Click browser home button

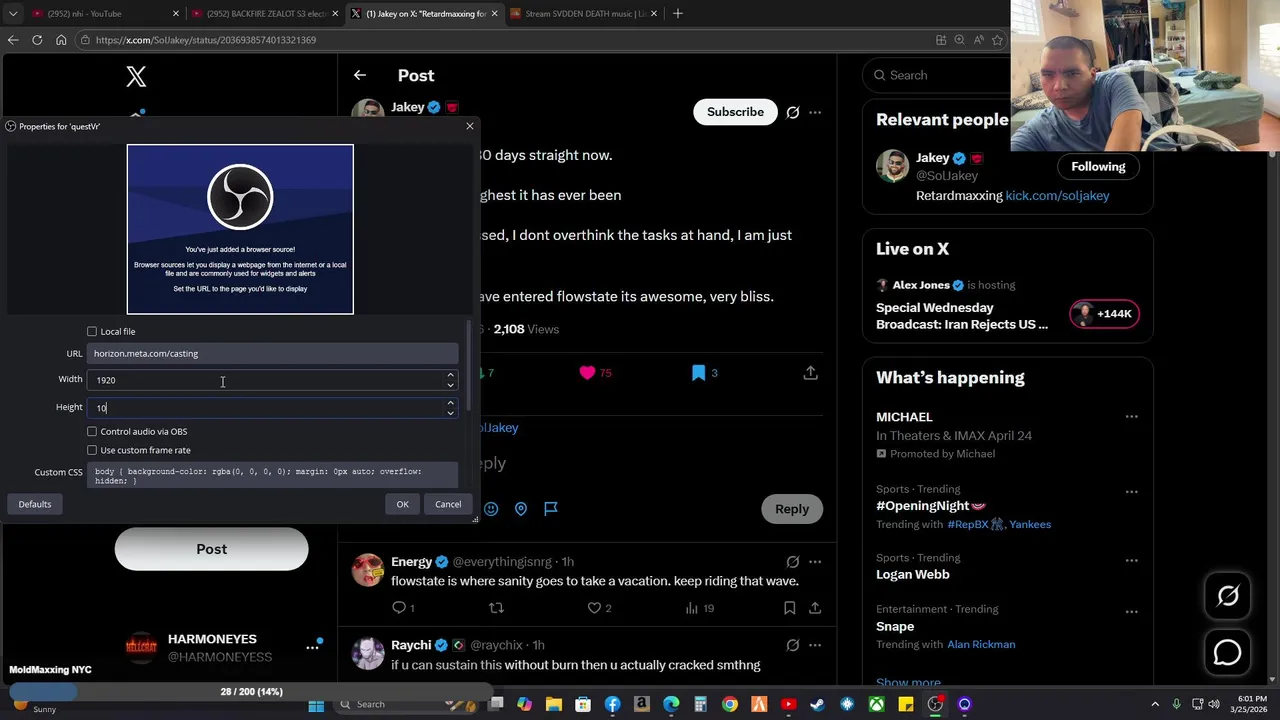[x=61, y=40]
